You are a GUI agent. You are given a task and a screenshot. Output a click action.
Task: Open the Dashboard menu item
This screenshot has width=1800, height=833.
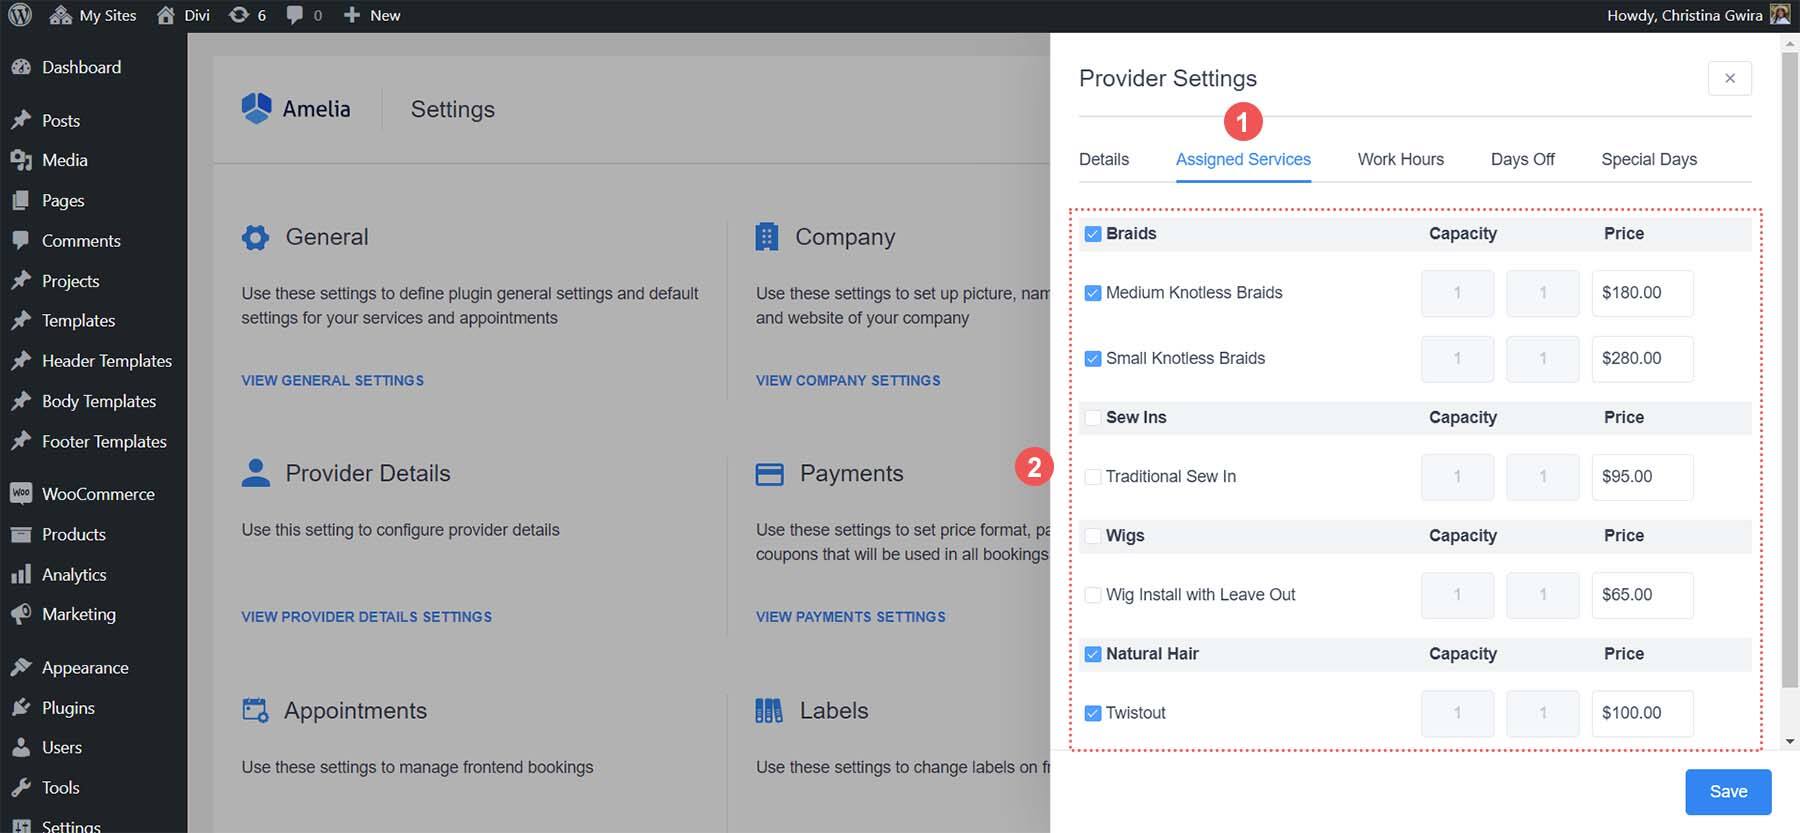(81, 67)
